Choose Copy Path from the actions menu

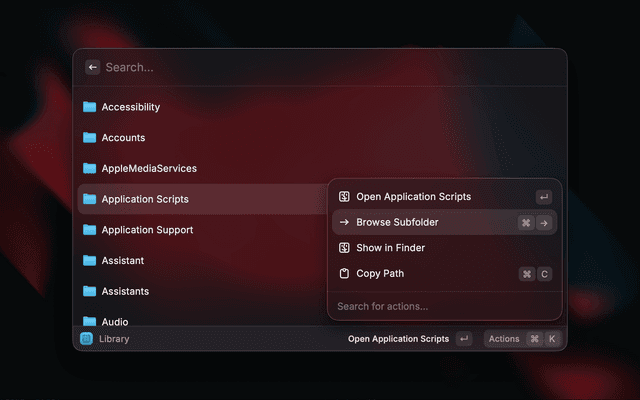pos(444,273)
